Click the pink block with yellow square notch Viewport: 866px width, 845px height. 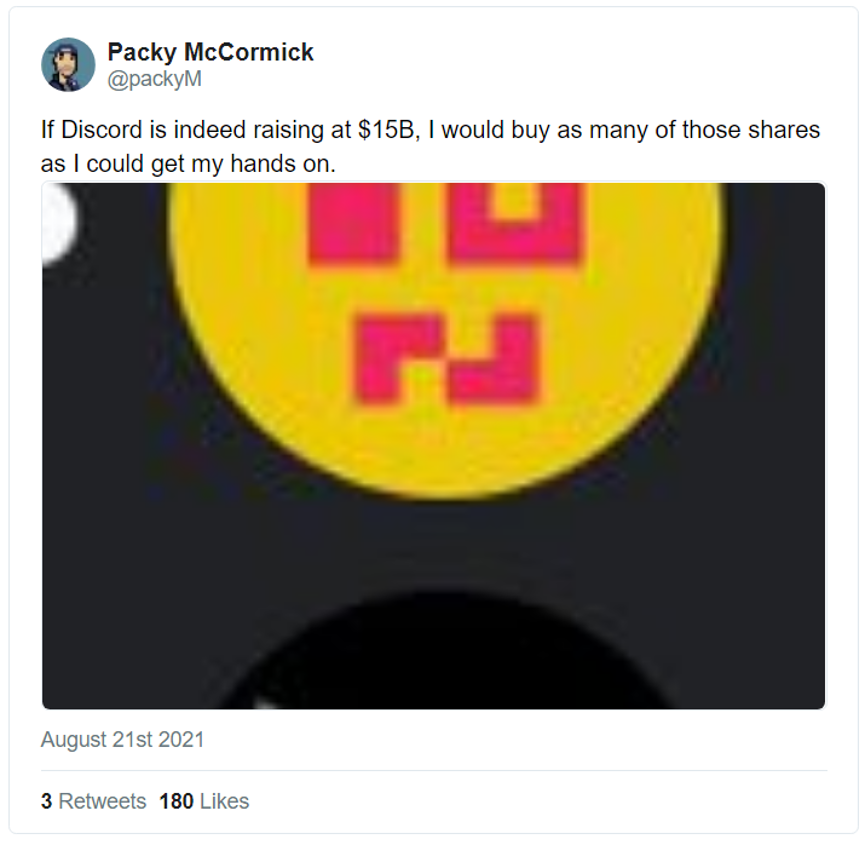(x=514, y=223)
